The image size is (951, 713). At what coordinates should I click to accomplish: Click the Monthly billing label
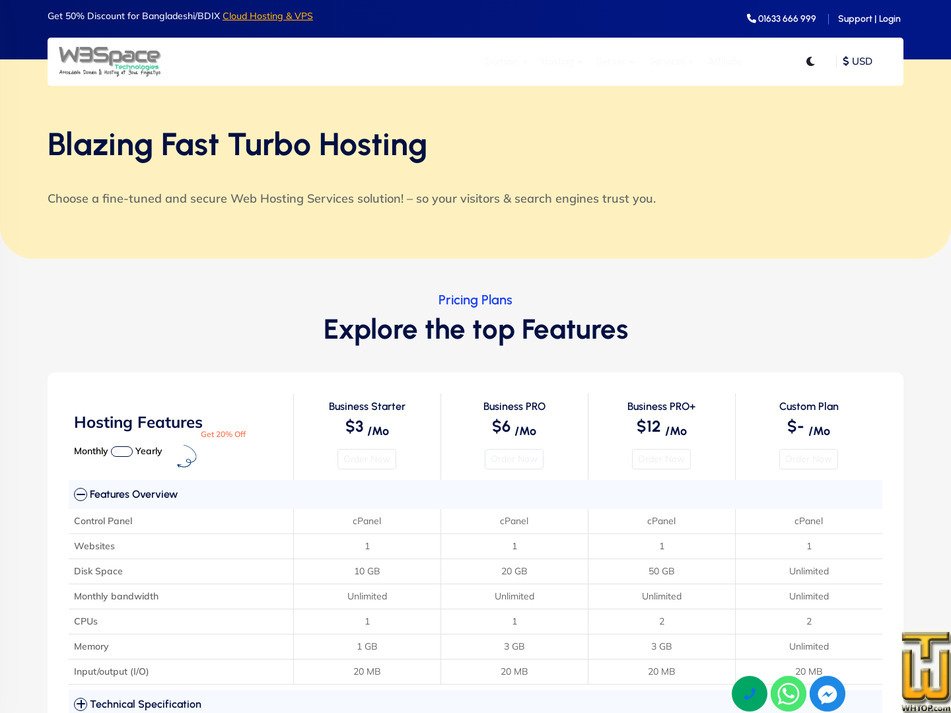coord(91,451)
